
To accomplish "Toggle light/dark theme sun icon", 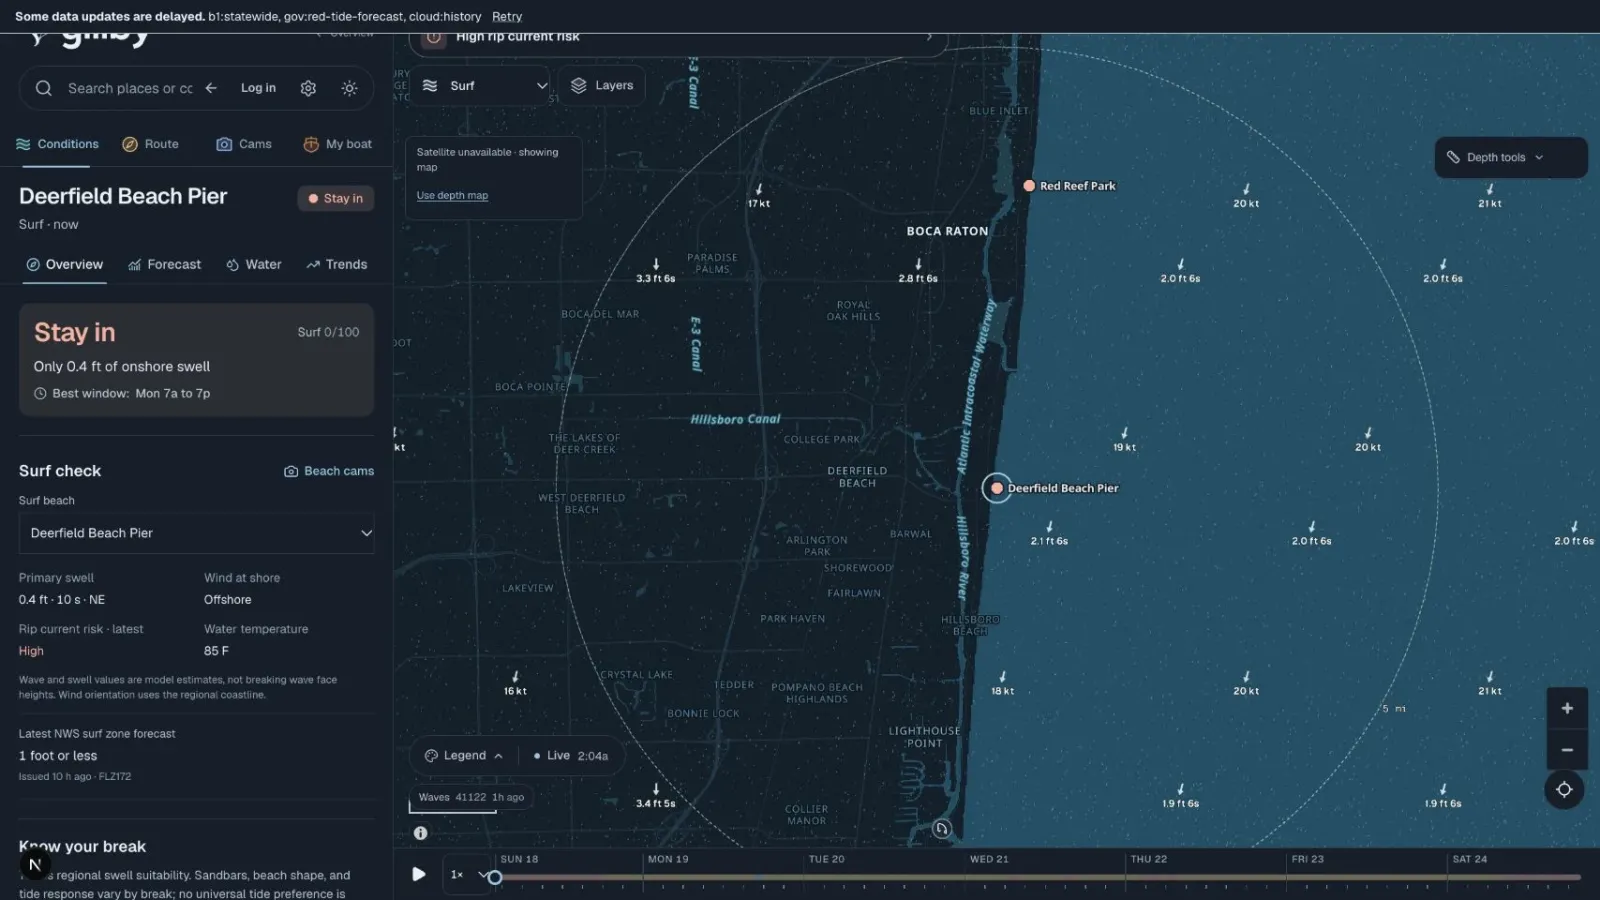I will tap(349, 88).
